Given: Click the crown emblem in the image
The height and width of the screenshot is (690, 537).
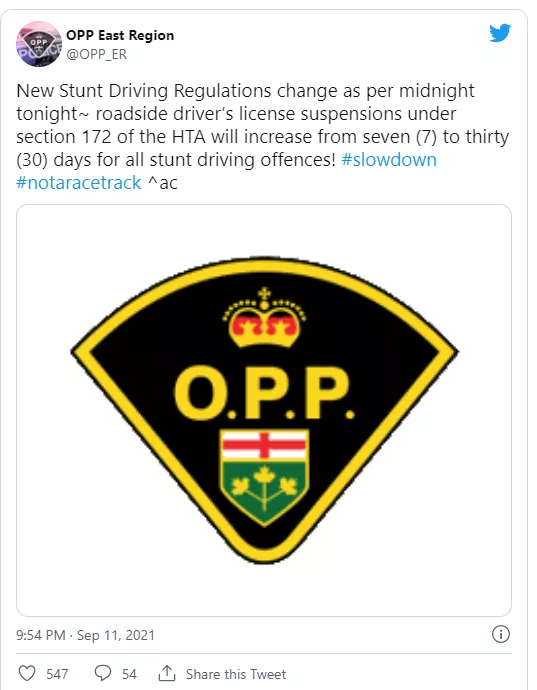Looking at the screenshot, I should 264,318.
